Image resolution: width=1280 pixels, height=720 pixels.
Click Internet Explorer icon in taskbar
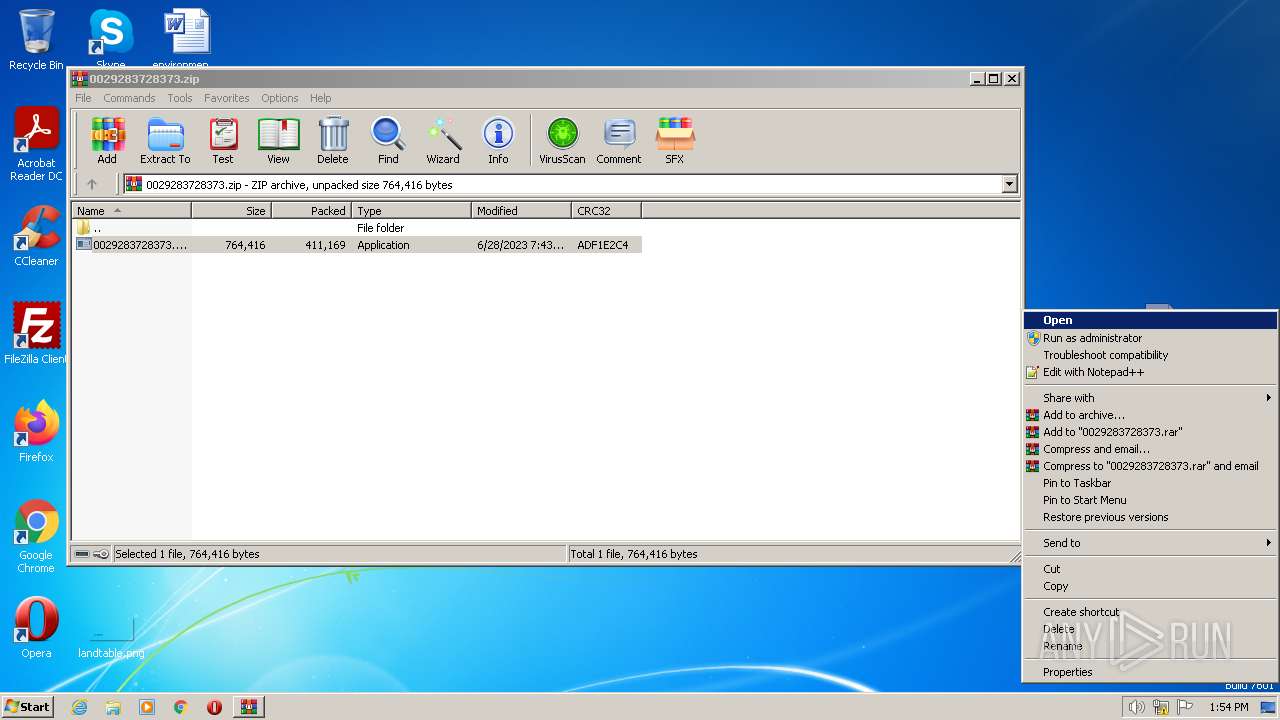[79, 707]
